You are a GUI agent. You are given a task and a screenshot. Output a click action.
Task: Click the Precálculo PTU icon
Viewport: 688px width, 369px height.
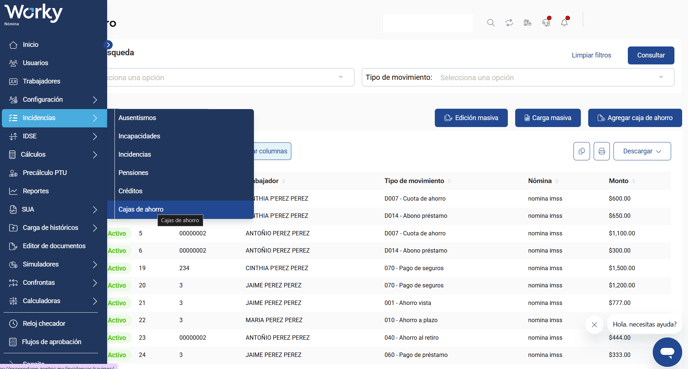pyautogui.click(x=13, y=173)
